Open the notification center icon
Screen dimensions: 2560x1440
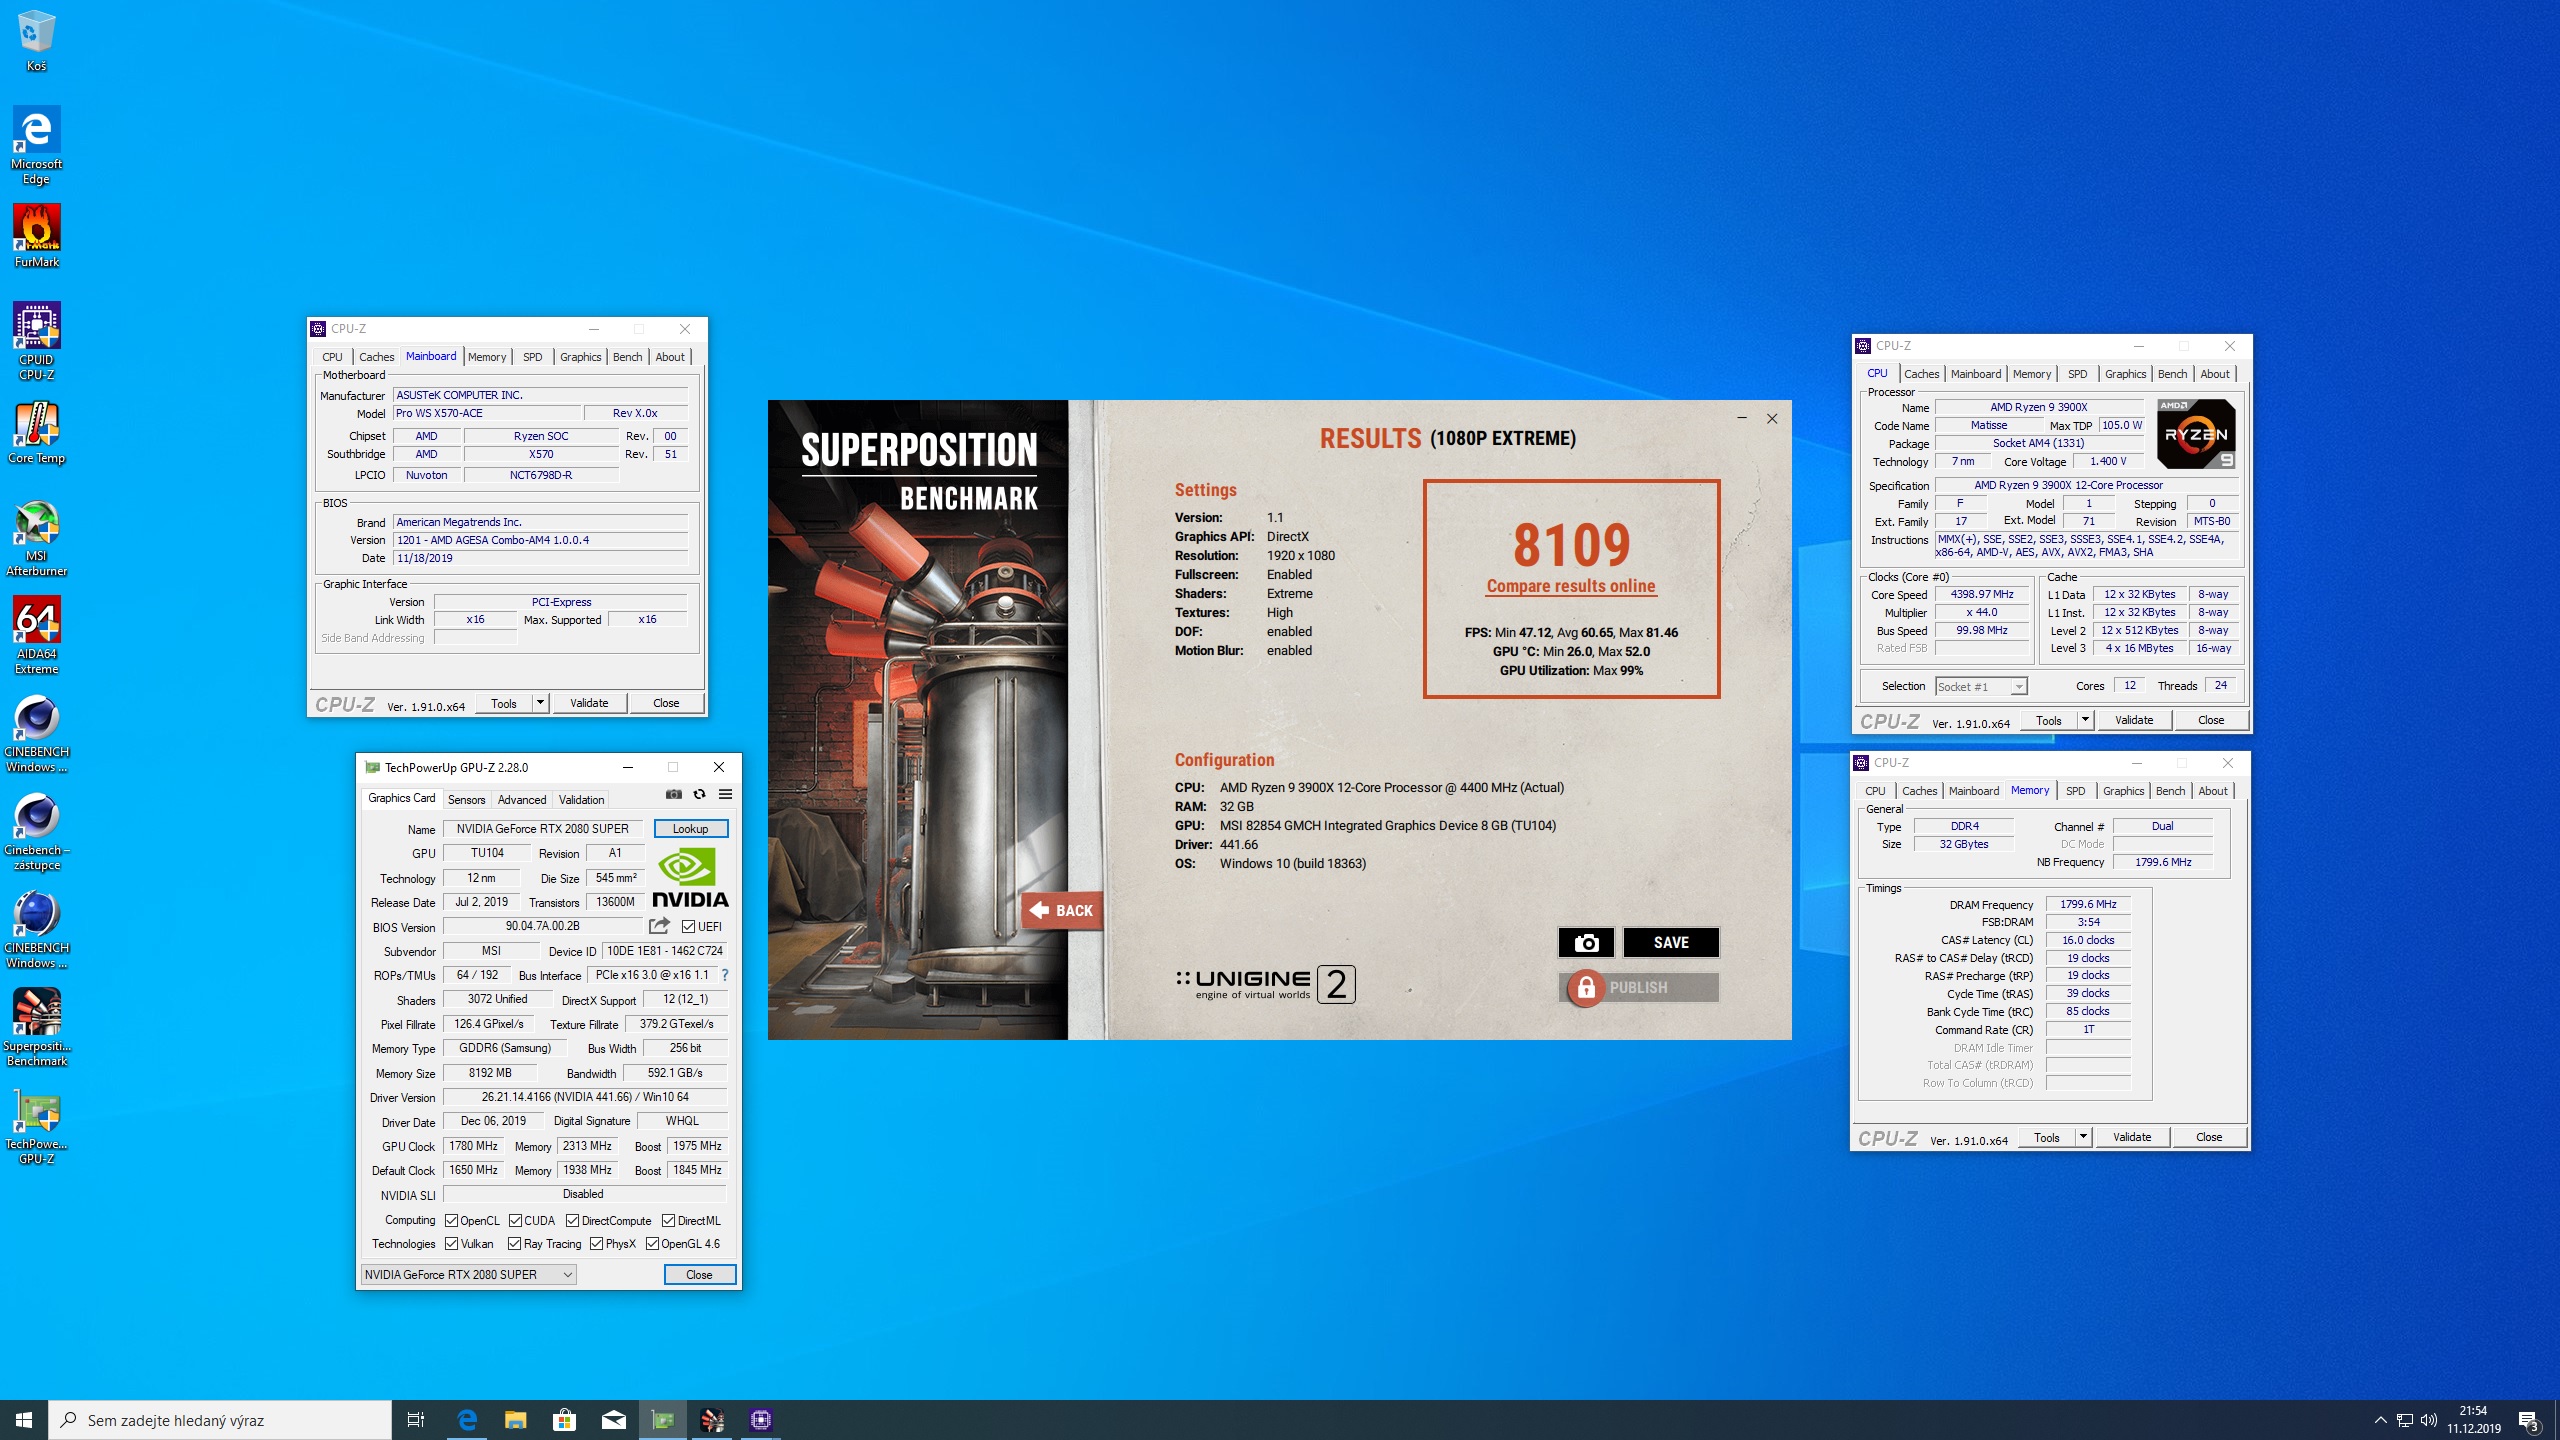[x=2529, y=1420]
